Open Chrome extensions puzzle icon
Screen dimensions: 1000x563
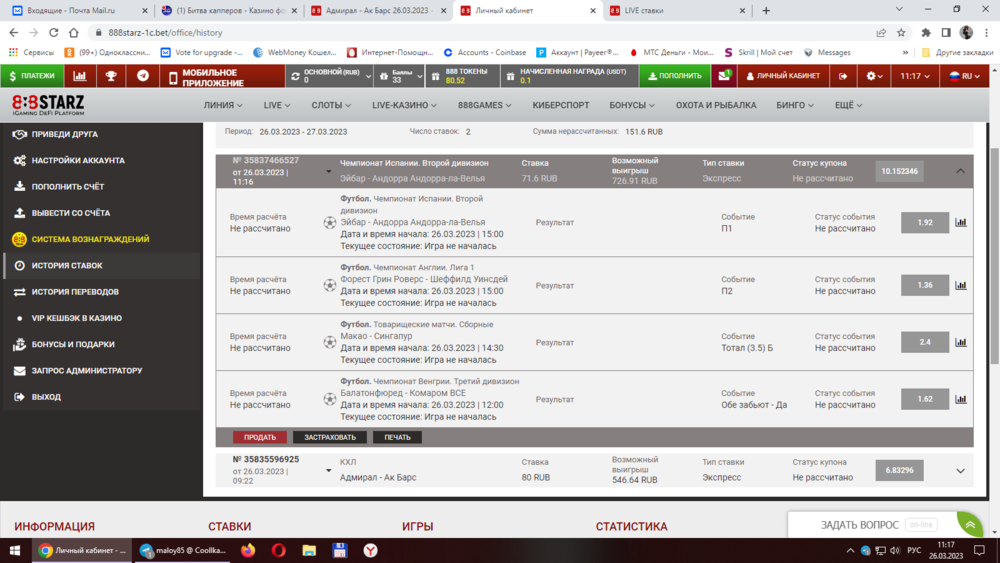point(926,33)
